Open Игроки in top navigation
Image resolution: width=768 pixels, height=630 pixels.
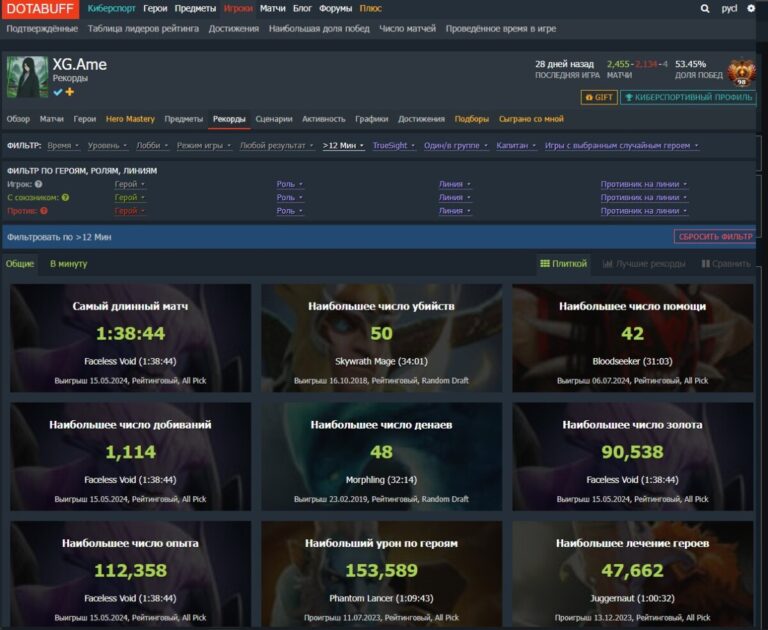click(238, 8)
